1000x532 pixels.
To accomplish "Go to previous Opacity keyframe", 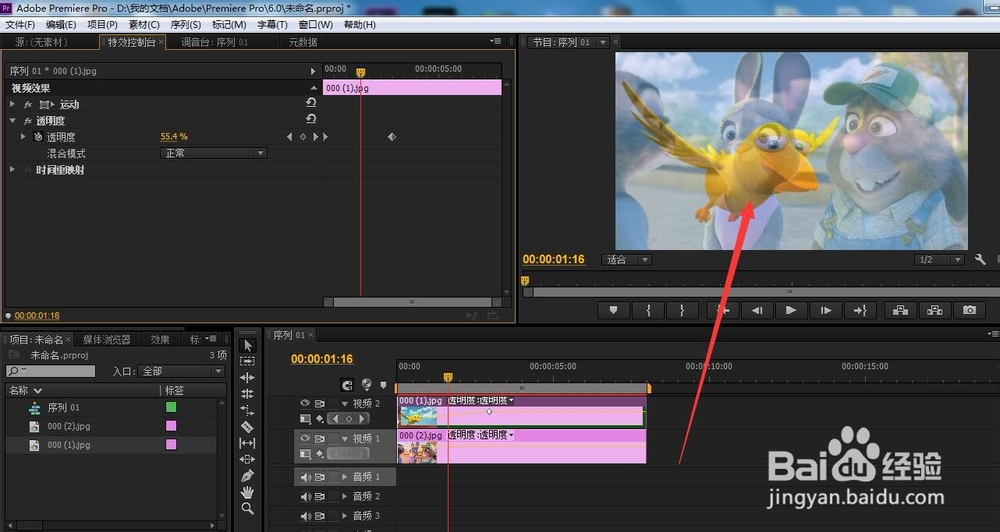I will coord(290,137).
